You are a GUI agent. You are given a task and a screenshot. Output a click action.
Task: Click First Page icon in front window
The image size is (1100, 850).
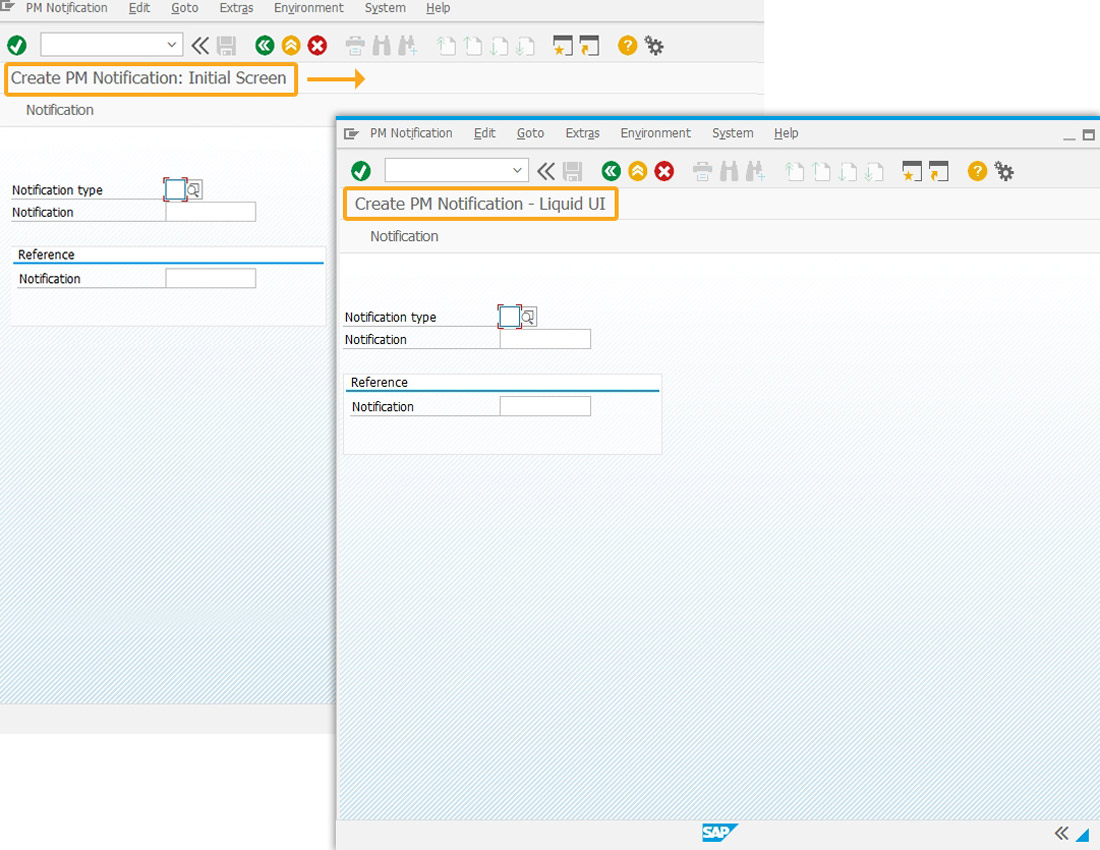point(794,171)
